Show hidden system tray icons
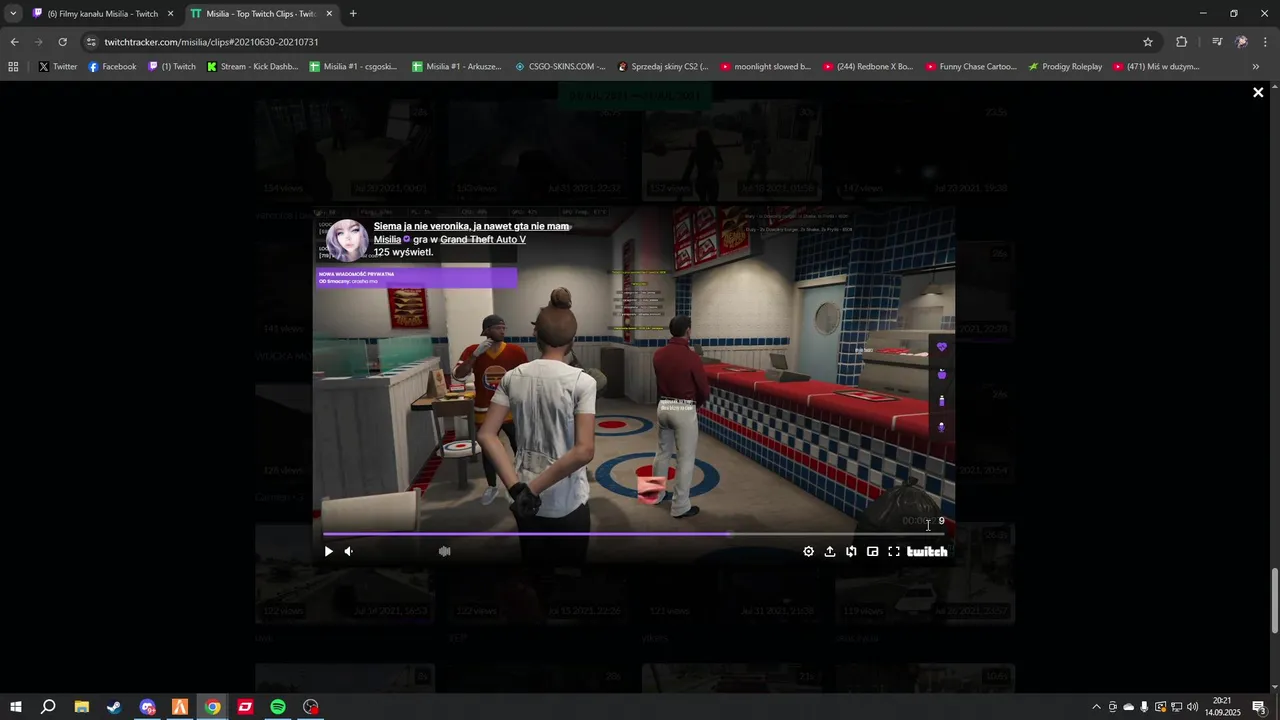Viewport: 1280px width, 720px height. click(1096, 707)
